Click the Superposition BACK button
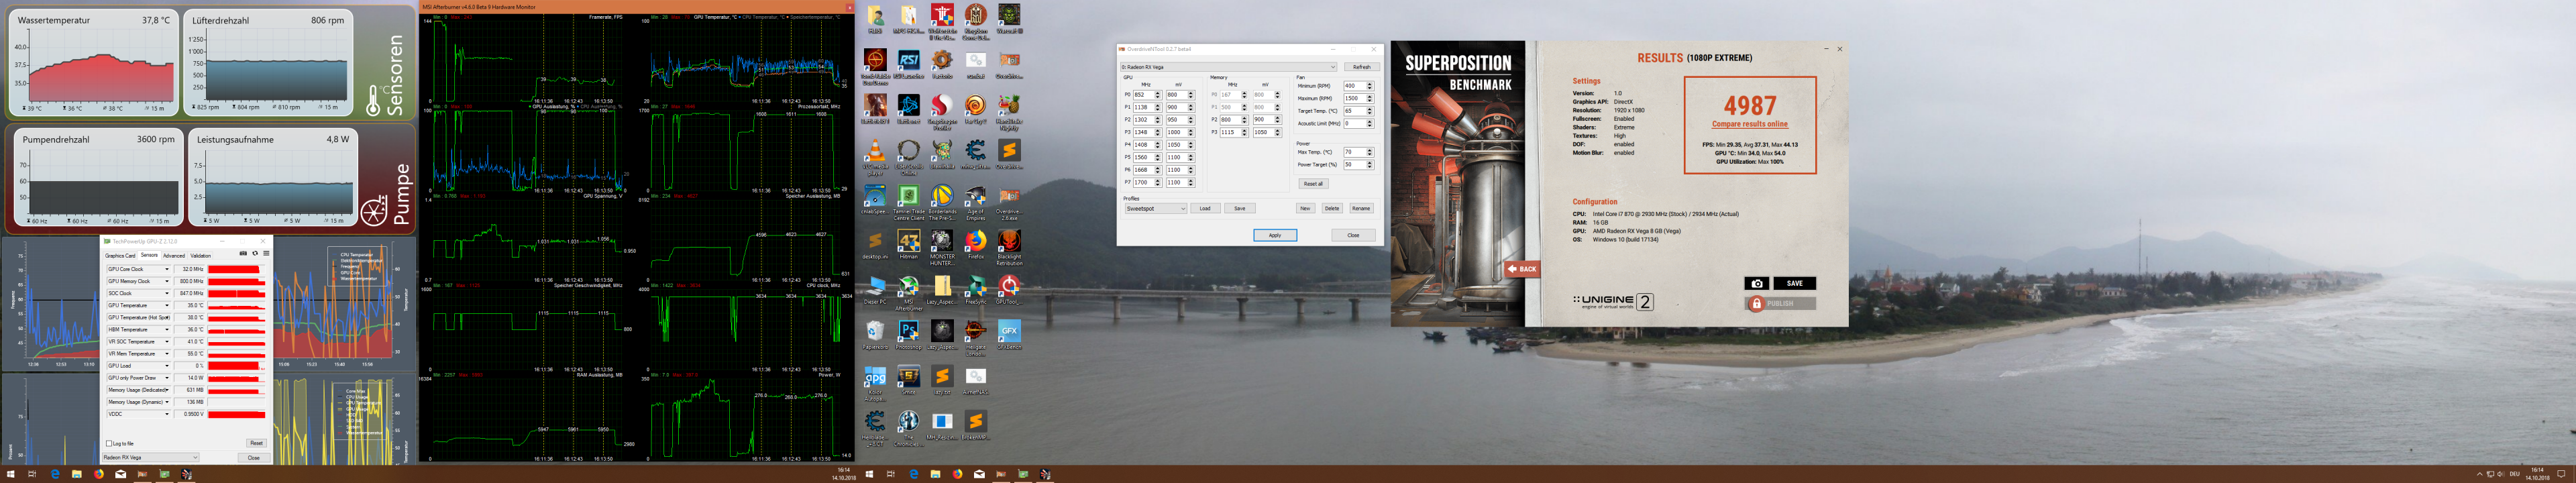Image resolution: width=2576 pixels, height=483 pixels. [x=1522, y=268]
